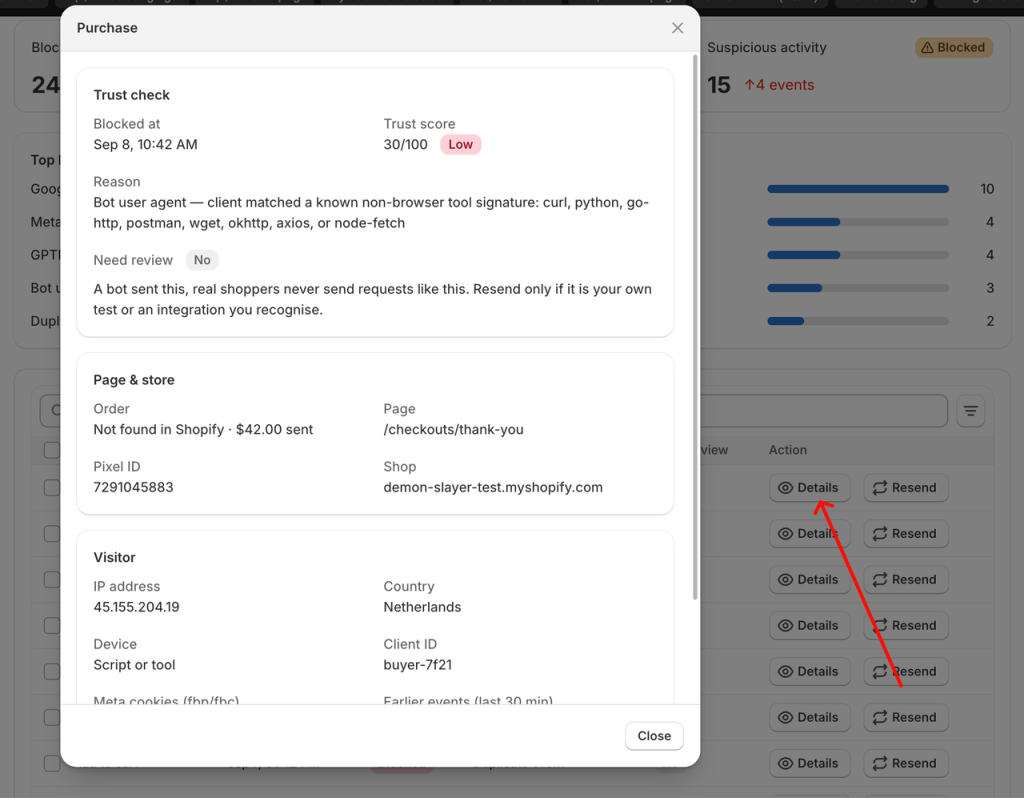Image resolution: width=1024 pixels, height=798 pixels.
Task: Click the Purchase dialog's vertical scrollbar
Action: pos(695,327)
